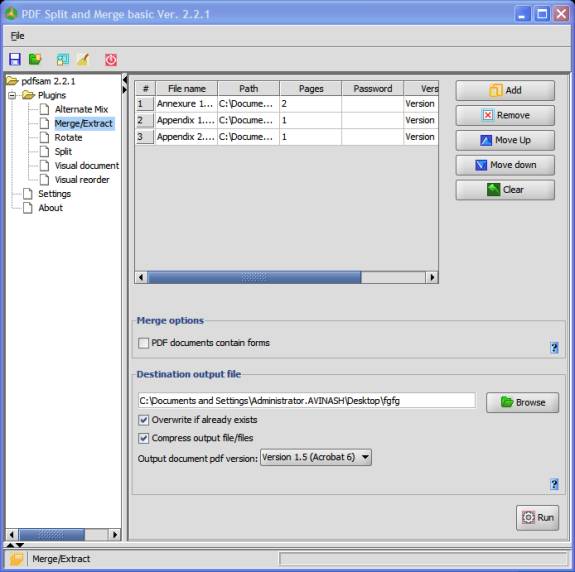Click the destination output file path field
Screen dimensions: 575x572
[307, 400]
